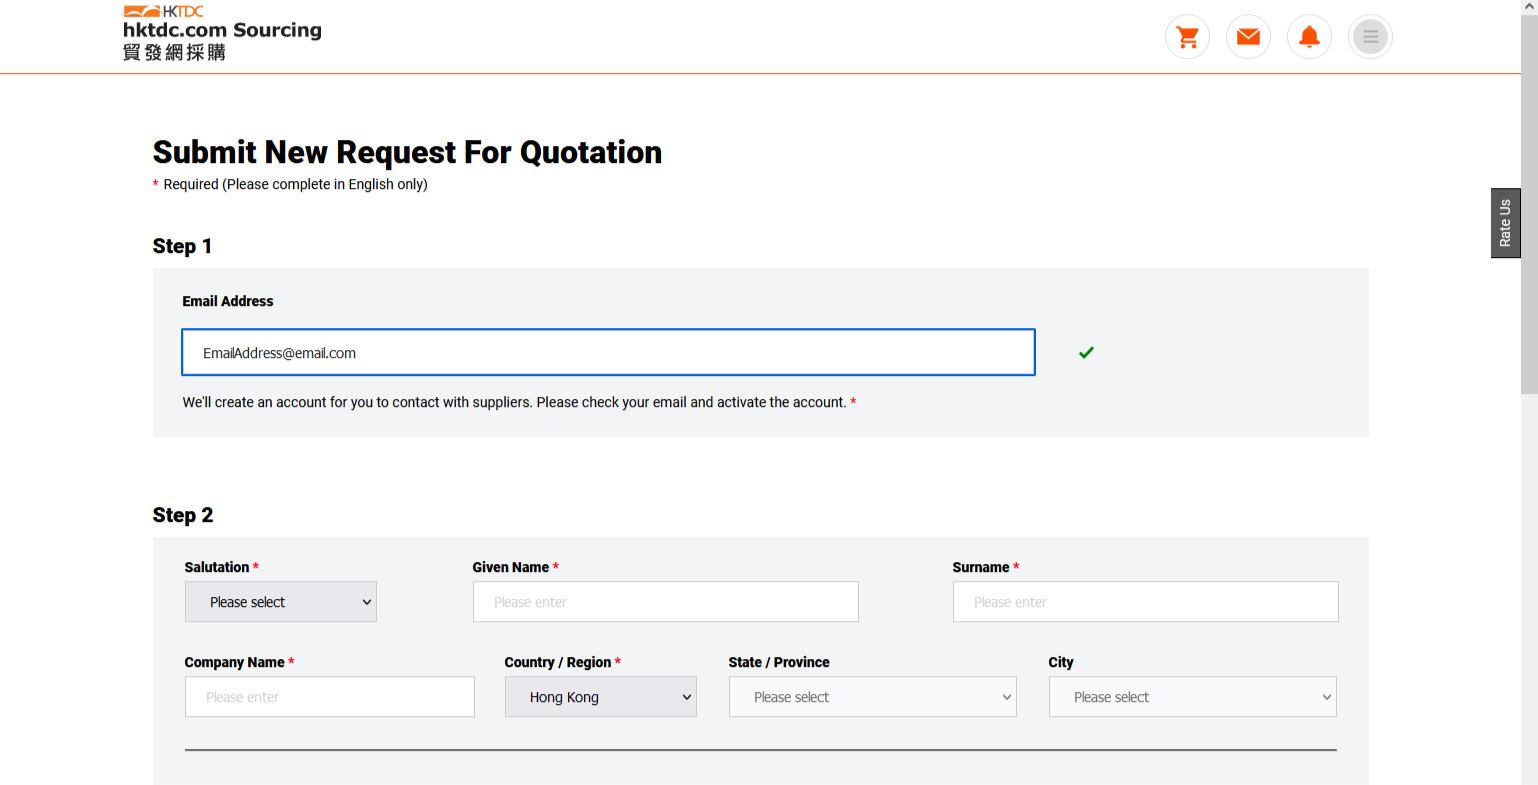The width and height of the screenshot is (1538, 785).
Task: Click the HKTDC Sourcing logo
Action: (222, 33)
